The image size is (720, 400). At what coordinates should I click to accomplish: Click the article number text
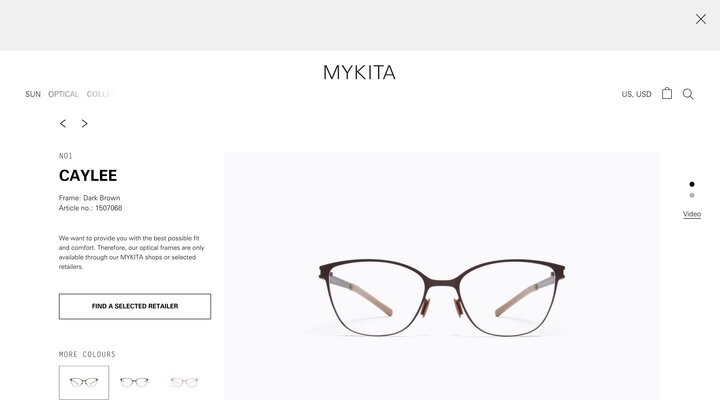tap(90, 208)
